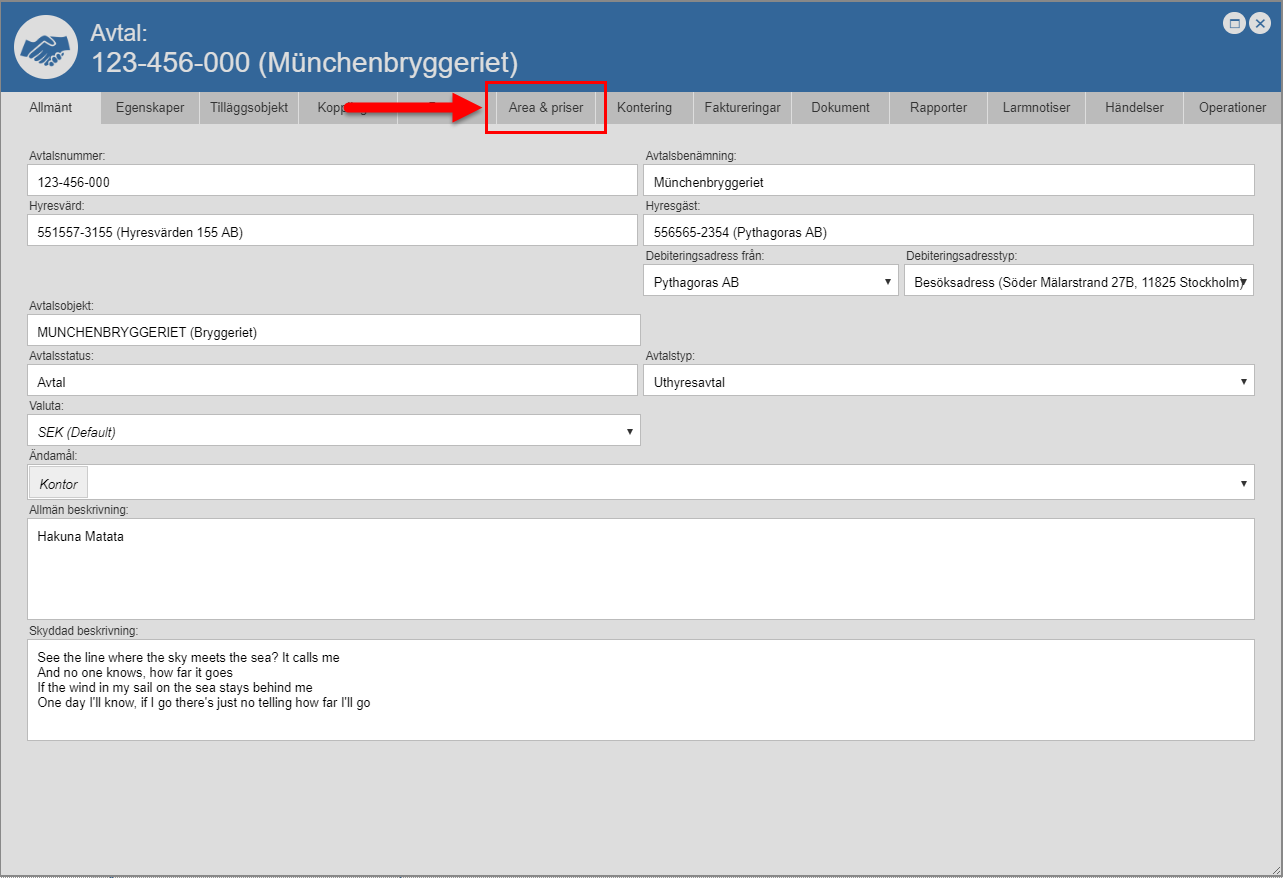Open the Debiteringsadresstyp dropdown
The height and width of the screenshot is (878, 1283).
1078,282
